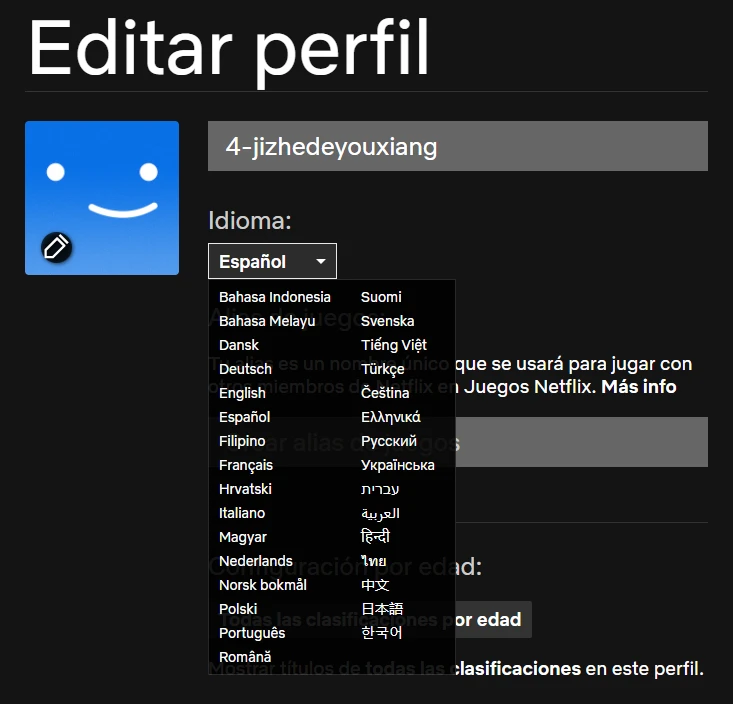Choose Polski language option

(238, 609)
